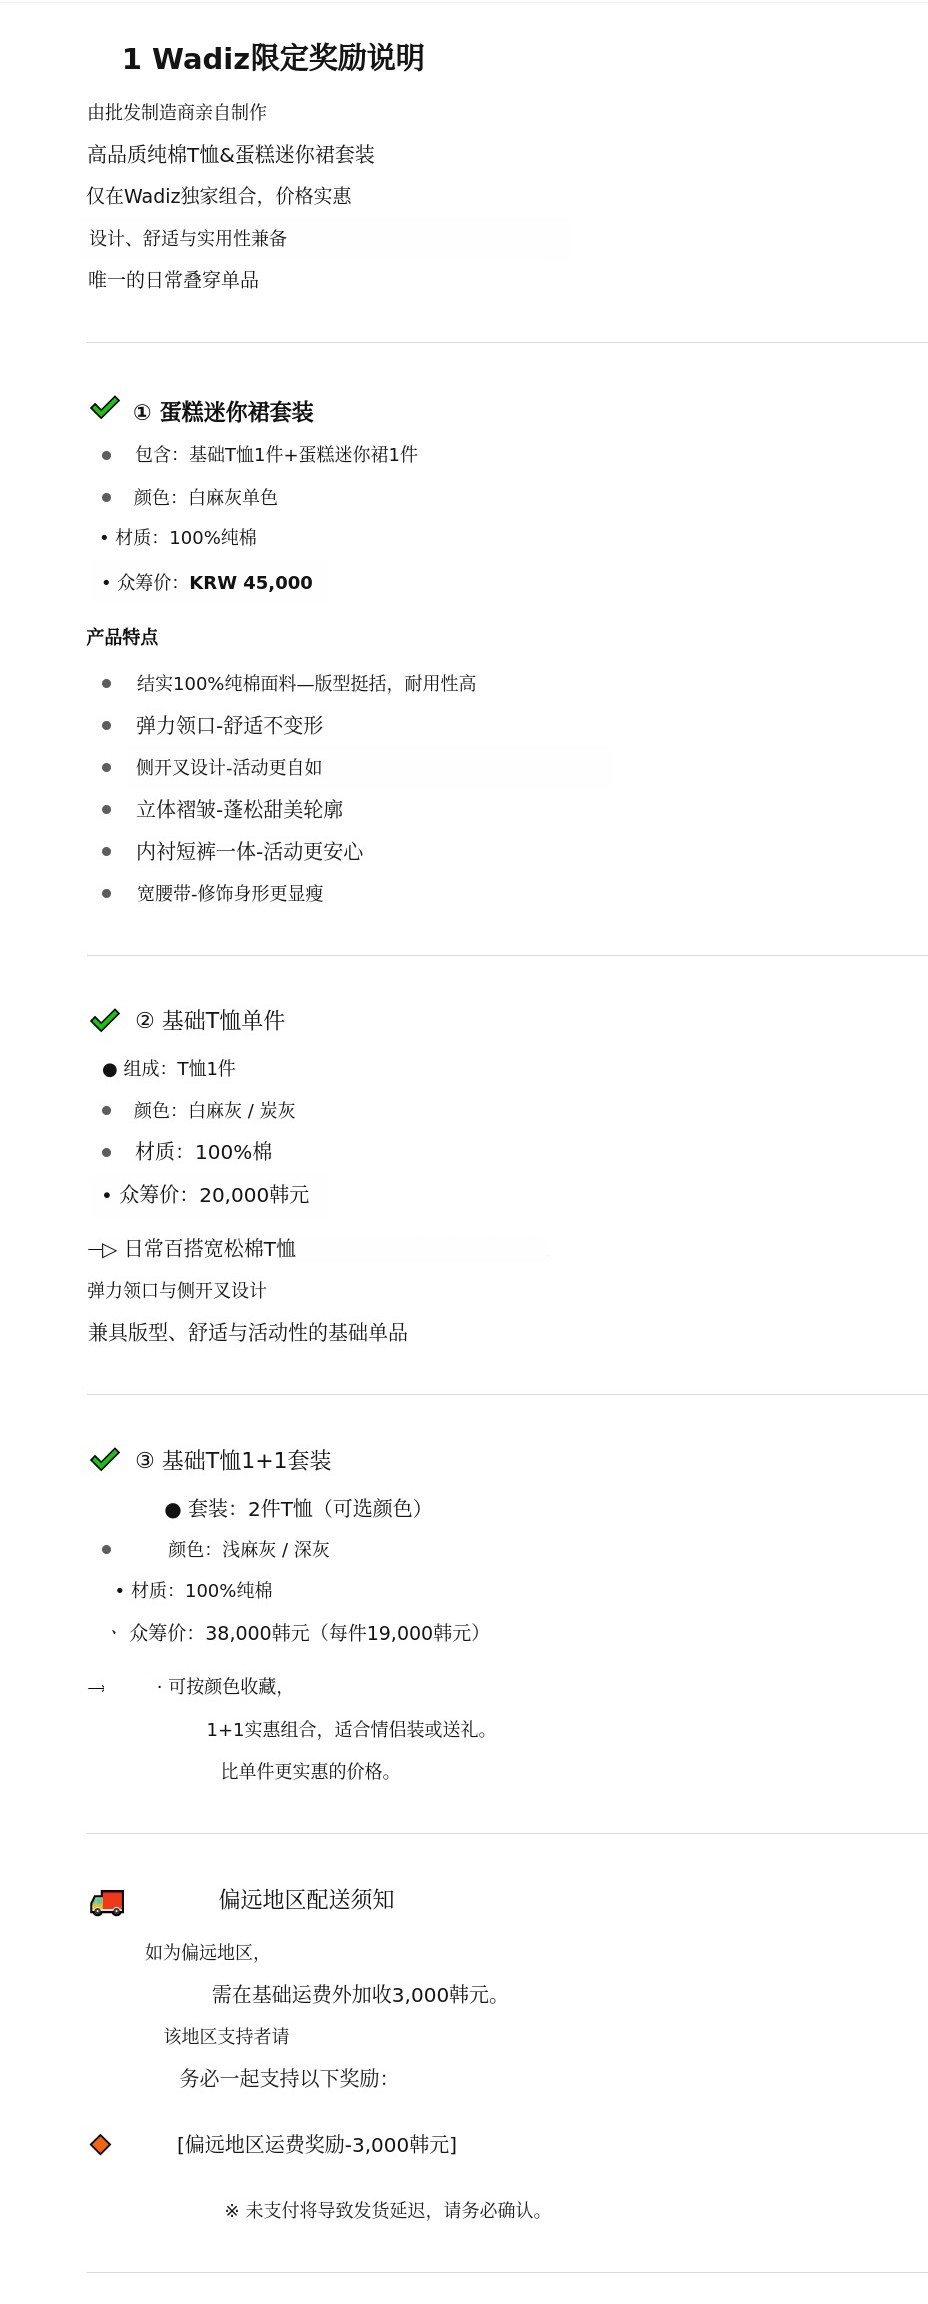Click the circled number ① marker
This screenshot has width=928, height=2304.
142,412
